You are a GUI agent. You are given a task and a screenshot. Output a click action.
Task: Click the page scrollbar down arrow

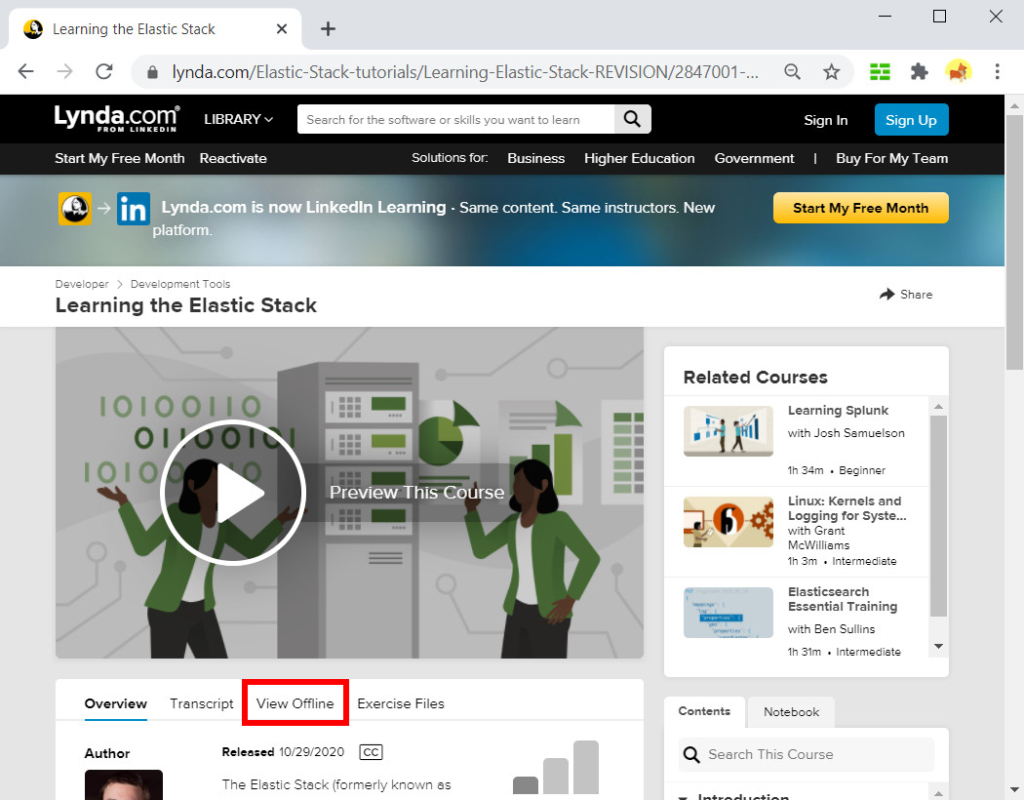coord(1014,790)
